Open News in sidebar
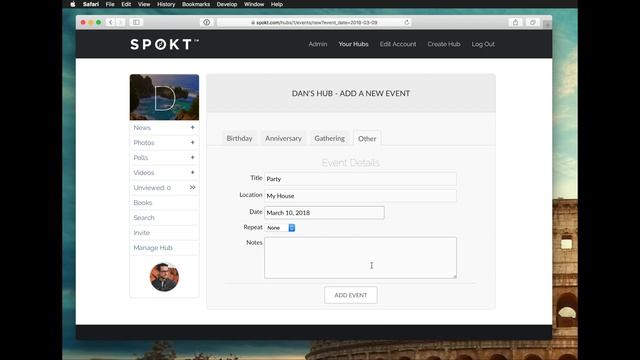 coord(142,128)
